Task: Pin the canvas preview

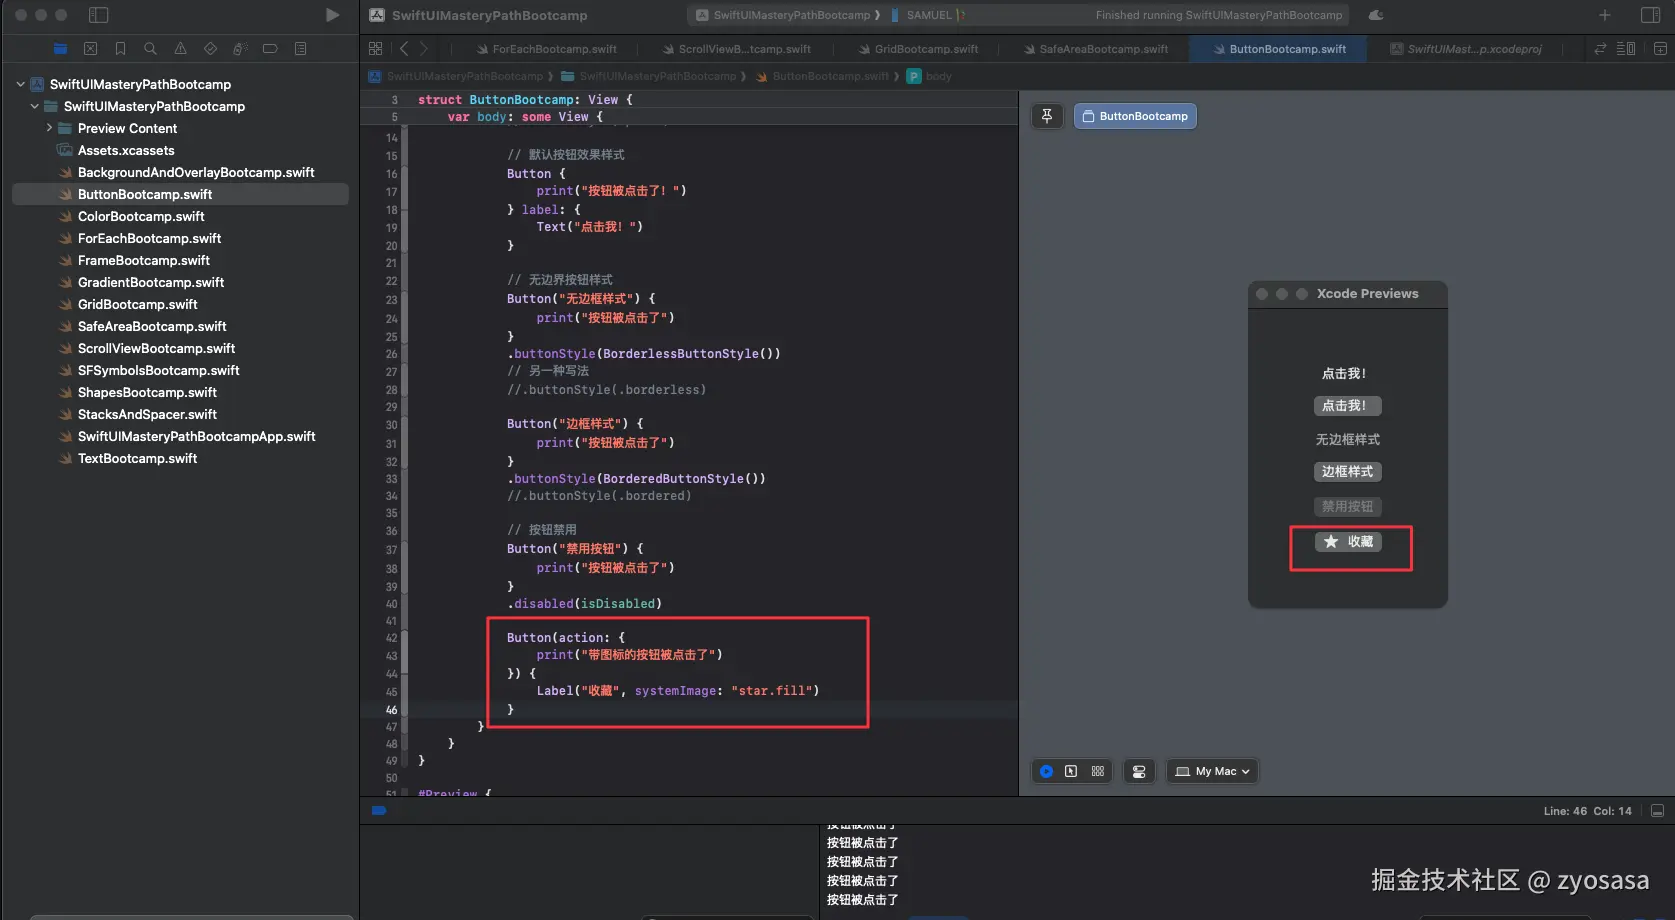Action: click(x=1046, y=116)
